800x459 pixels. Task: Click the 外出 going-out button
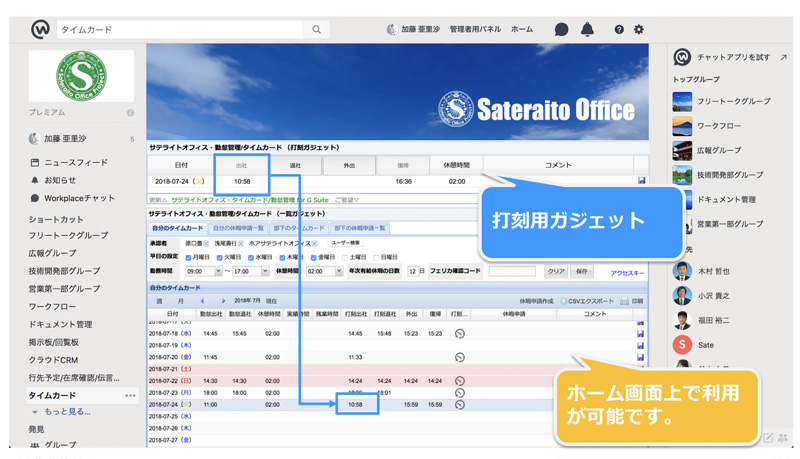click(349, 165)
